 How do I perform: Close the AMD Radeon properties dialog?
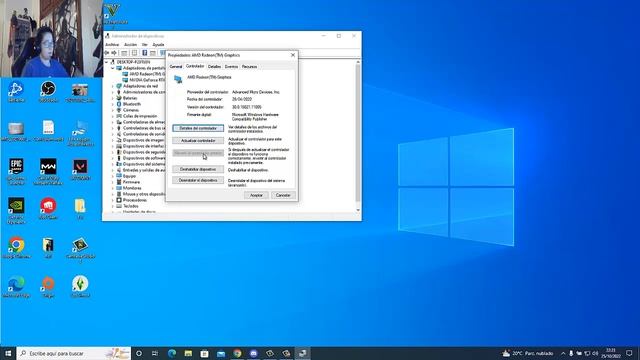293,55
